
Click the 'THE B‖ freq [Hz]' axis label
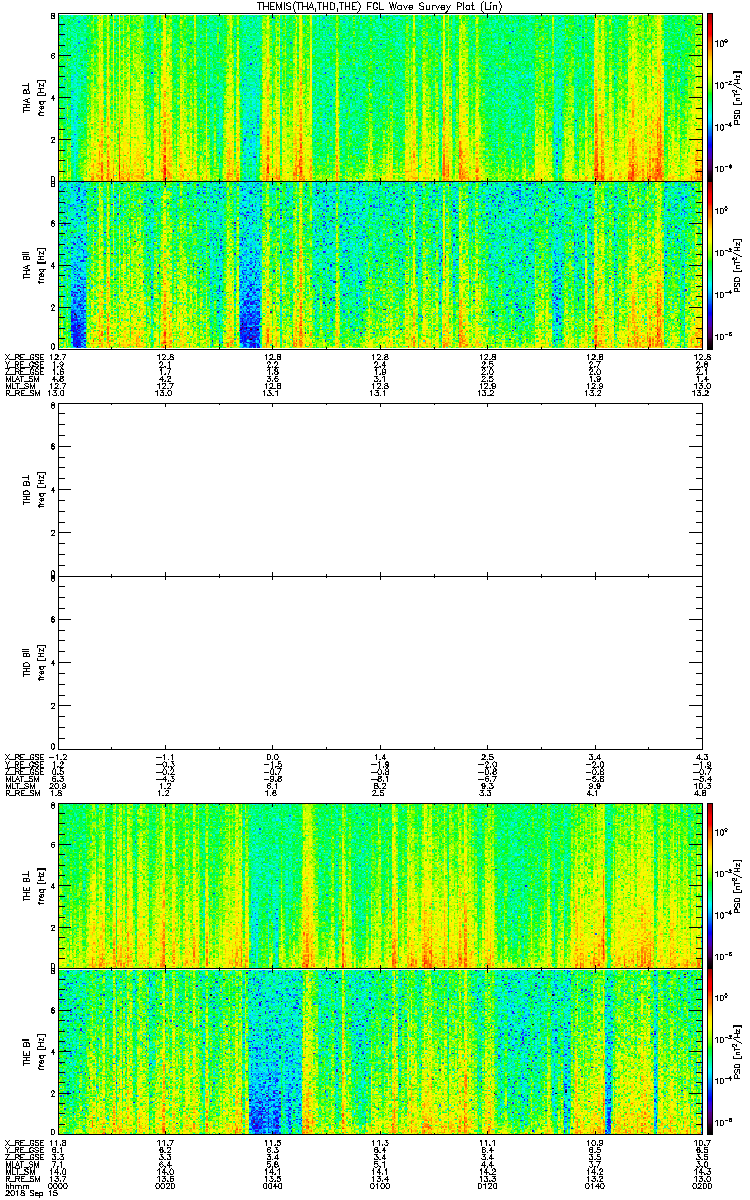pyautogui.click(x=33, y=1053)
